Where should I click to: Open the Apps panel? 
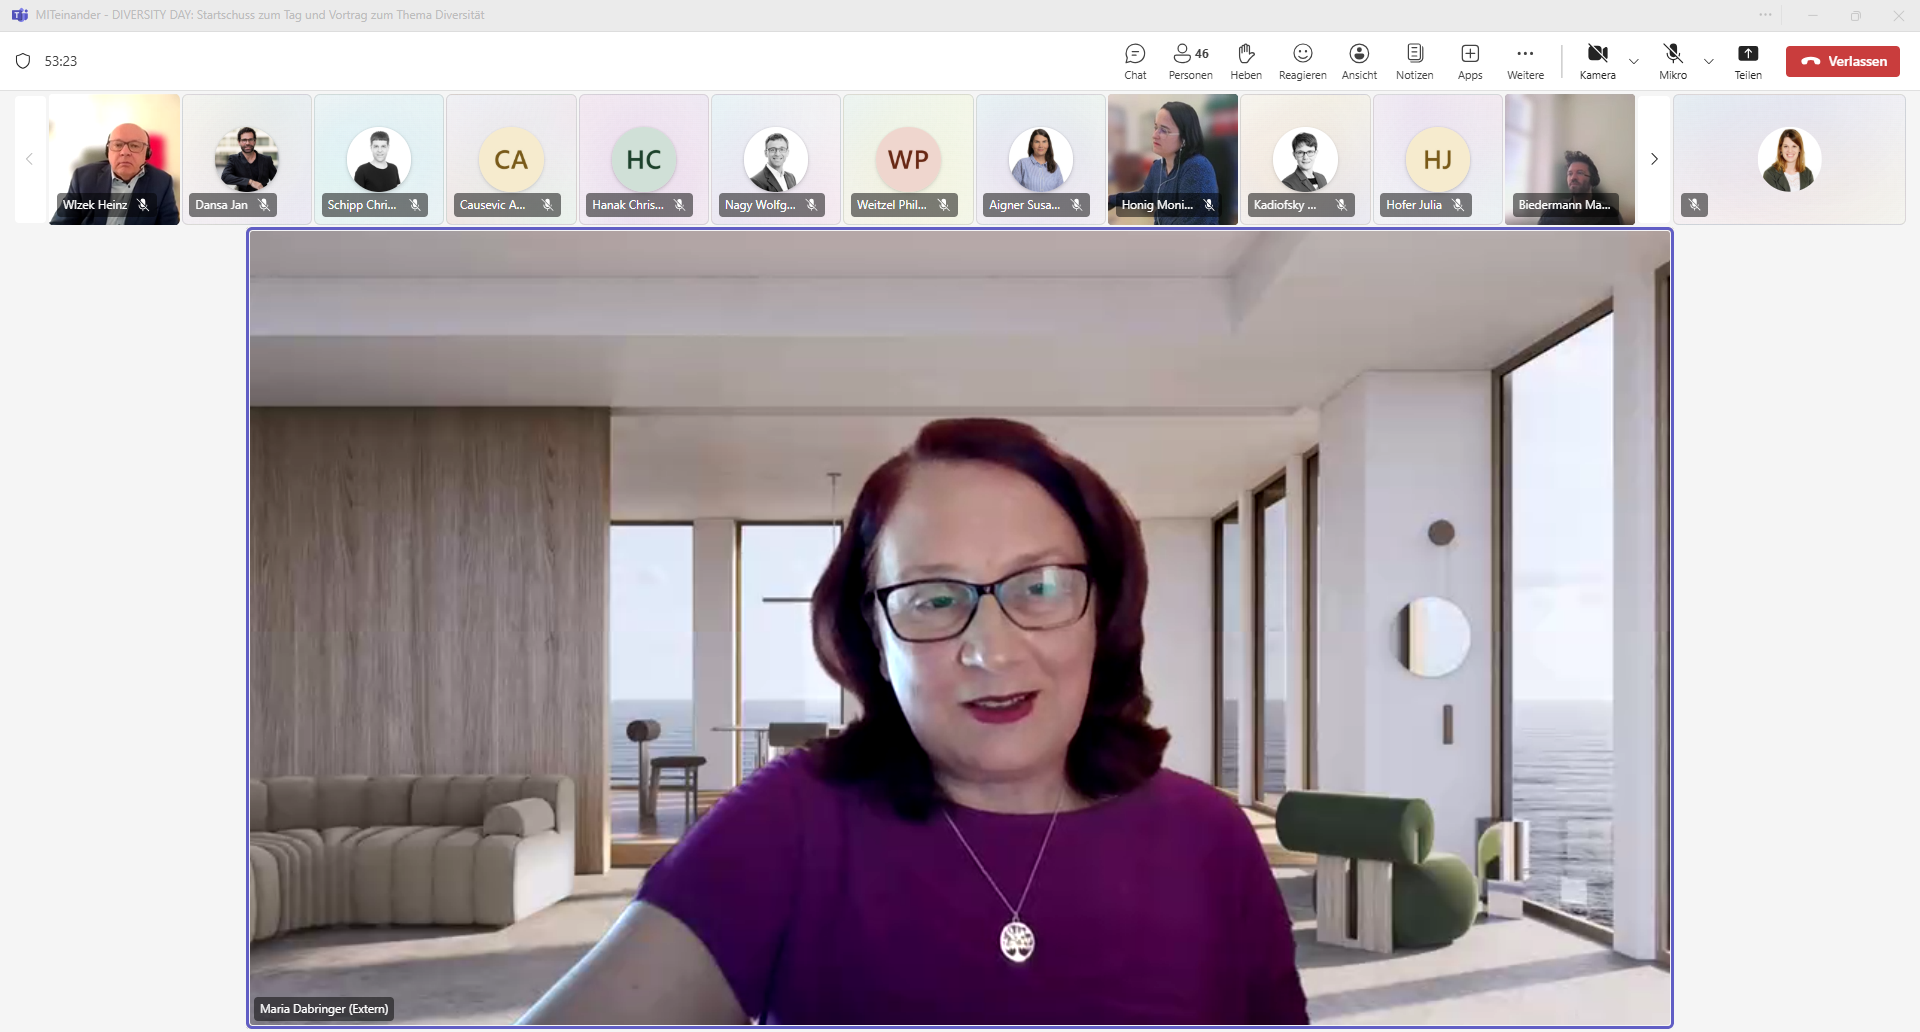(x=1470, y=61)
